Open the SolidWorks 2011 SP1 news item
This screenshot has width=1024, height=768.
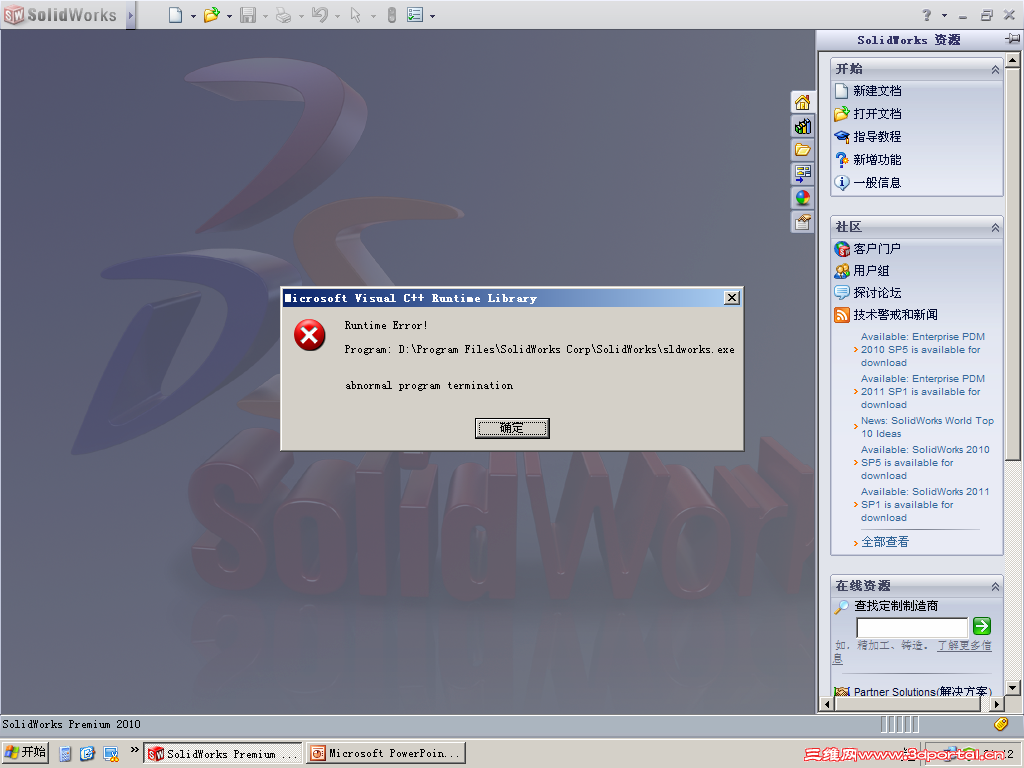(x=925, y=504)
